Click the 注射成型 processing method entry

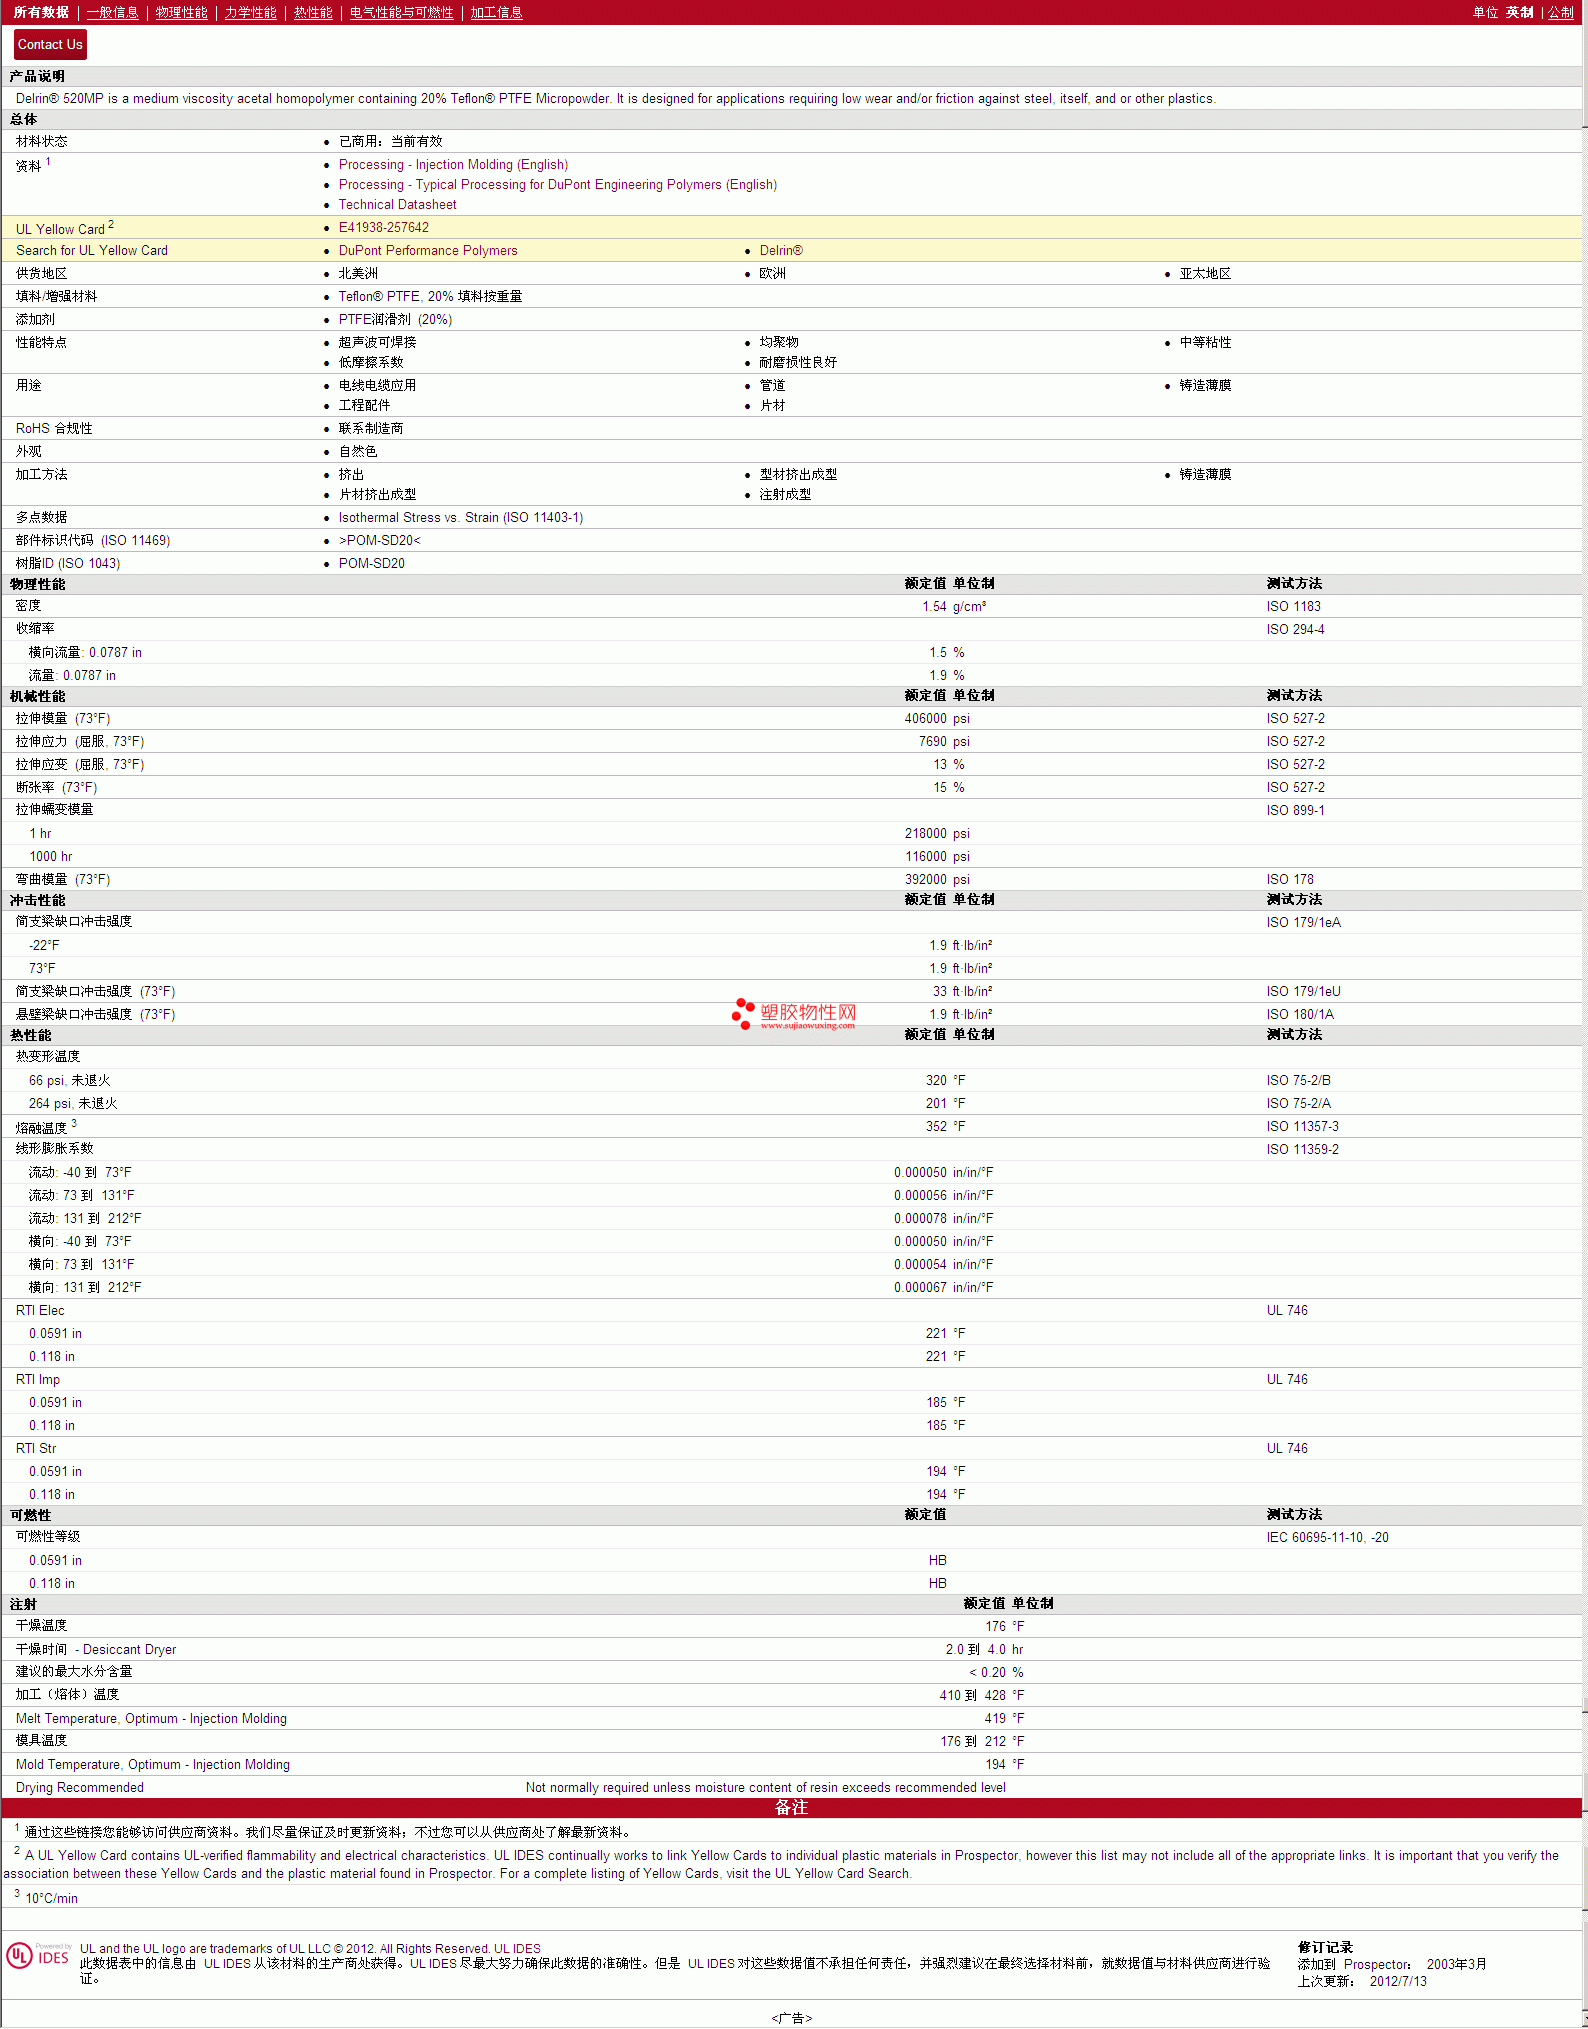click(785, 495)
